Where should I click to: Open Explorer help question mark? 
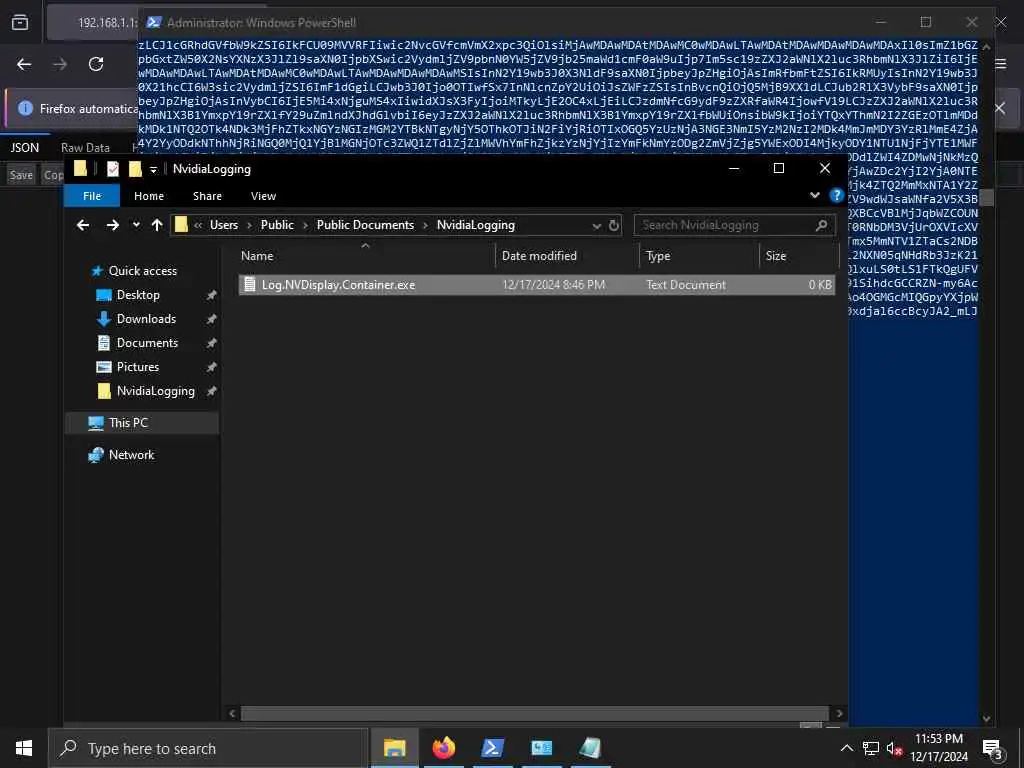836,195
